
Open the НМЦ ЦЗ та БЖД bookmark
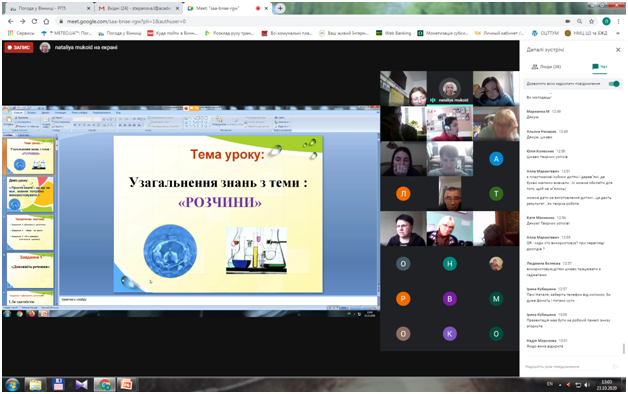pos(586,33)
